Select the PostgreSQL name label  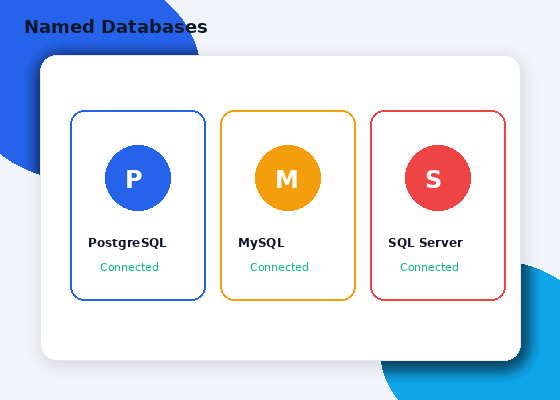click(128, 243)
